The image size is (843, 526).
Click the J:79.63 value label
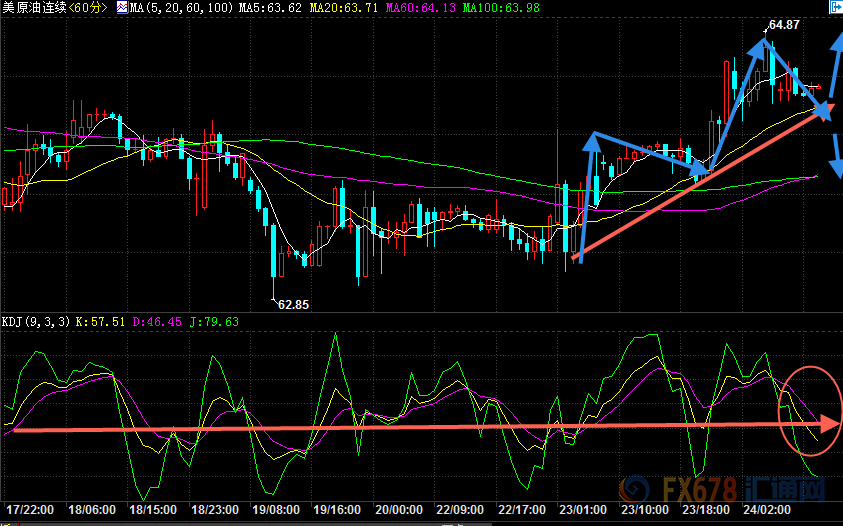point(214,322)
